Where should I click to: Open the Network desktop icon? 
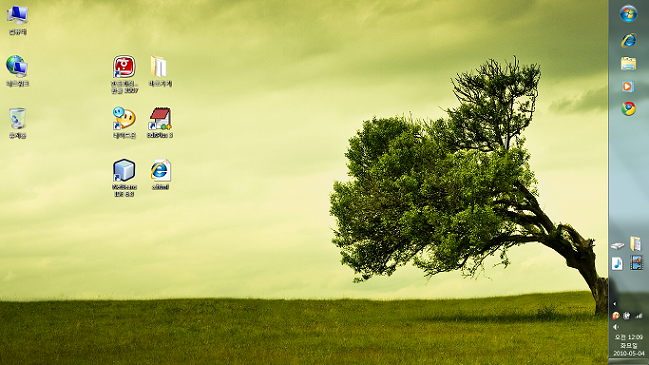point(17,71)
